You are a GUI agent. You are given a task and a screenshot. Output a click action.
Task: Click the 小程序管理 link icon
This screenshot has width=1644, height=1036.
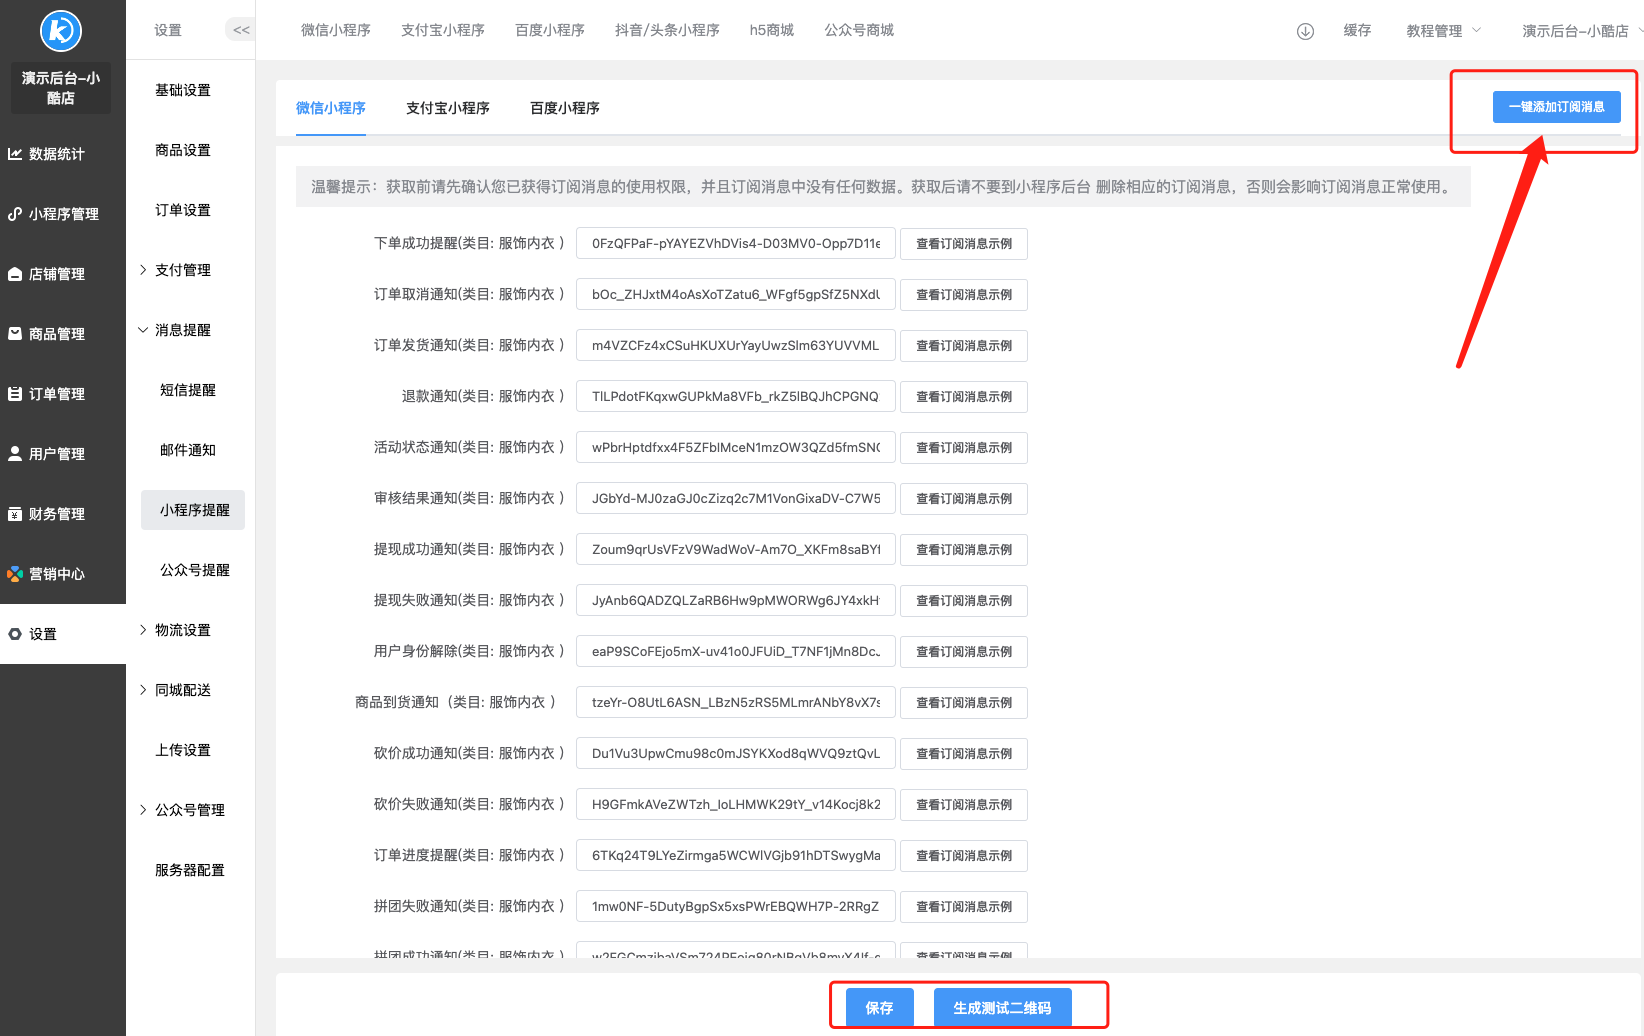[15, 214]
